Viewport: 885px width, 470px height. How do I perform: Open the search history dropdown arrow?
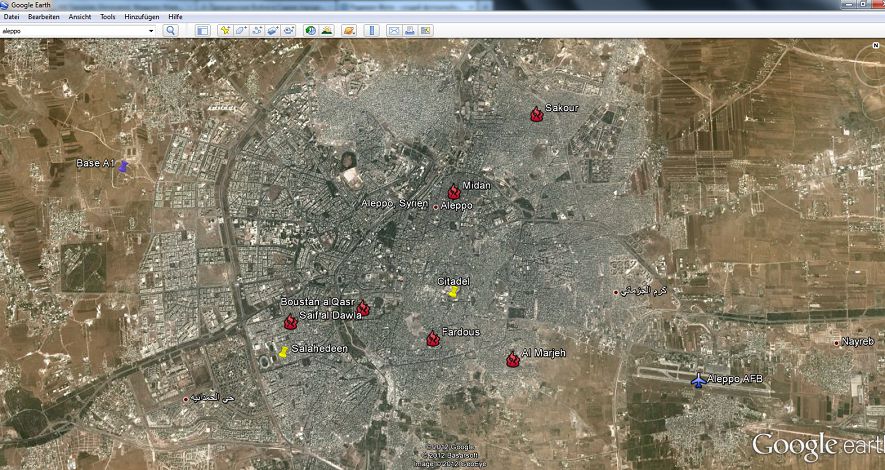coord(151,30)
